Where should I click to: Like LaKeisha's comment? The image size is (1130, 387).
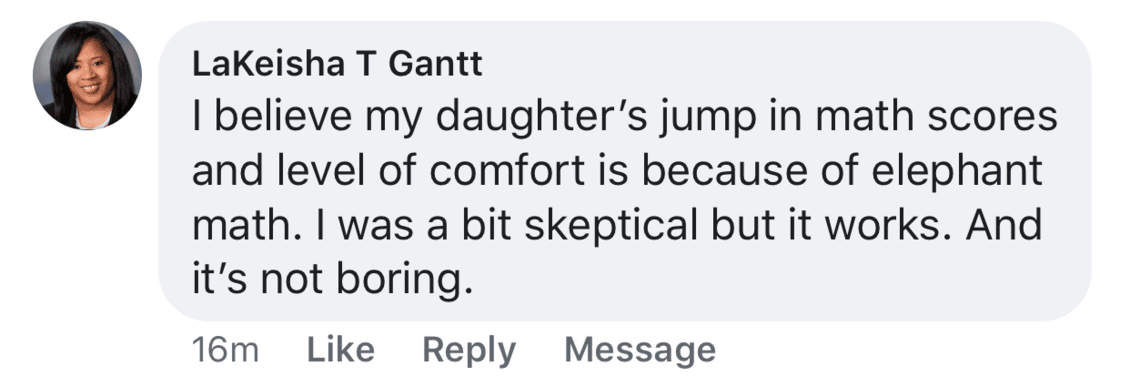tap(341, 350)
